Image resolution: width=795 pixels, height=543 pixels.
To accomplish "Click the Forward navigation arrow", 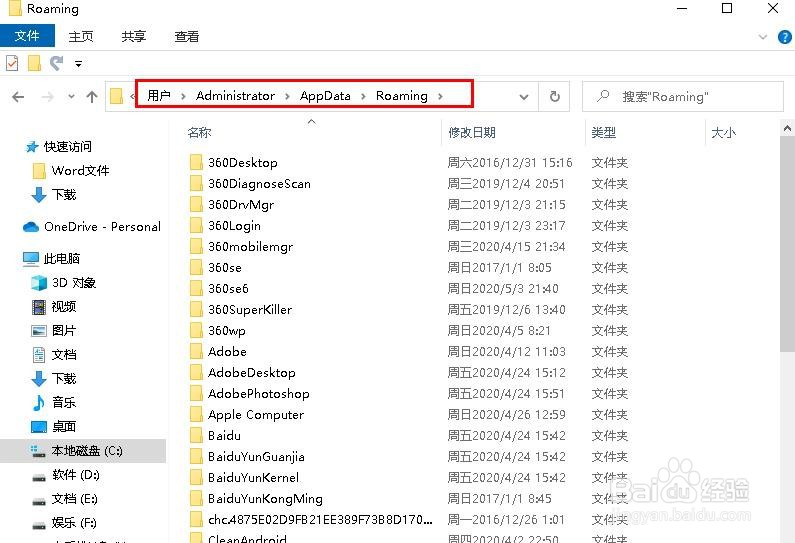I will tap(48, 96).
